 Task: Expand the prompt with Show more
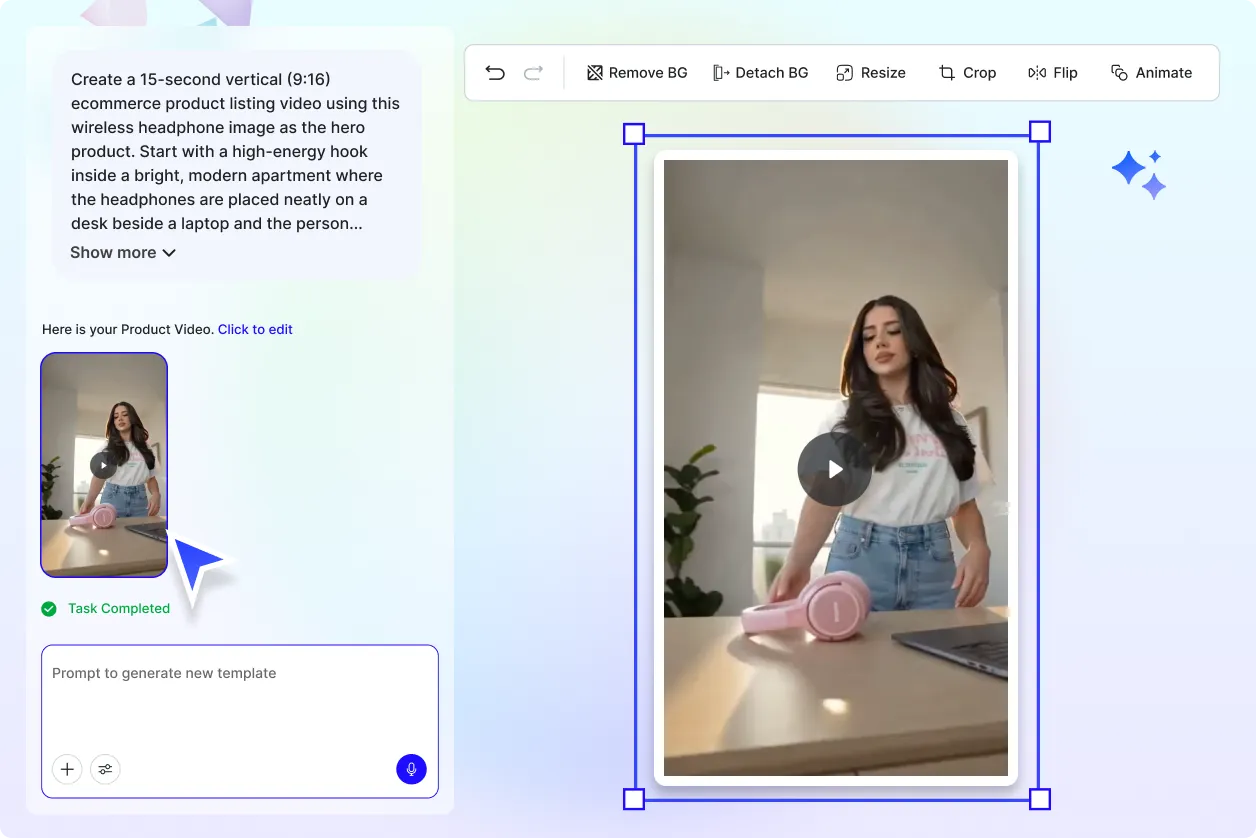click(123, 253)
